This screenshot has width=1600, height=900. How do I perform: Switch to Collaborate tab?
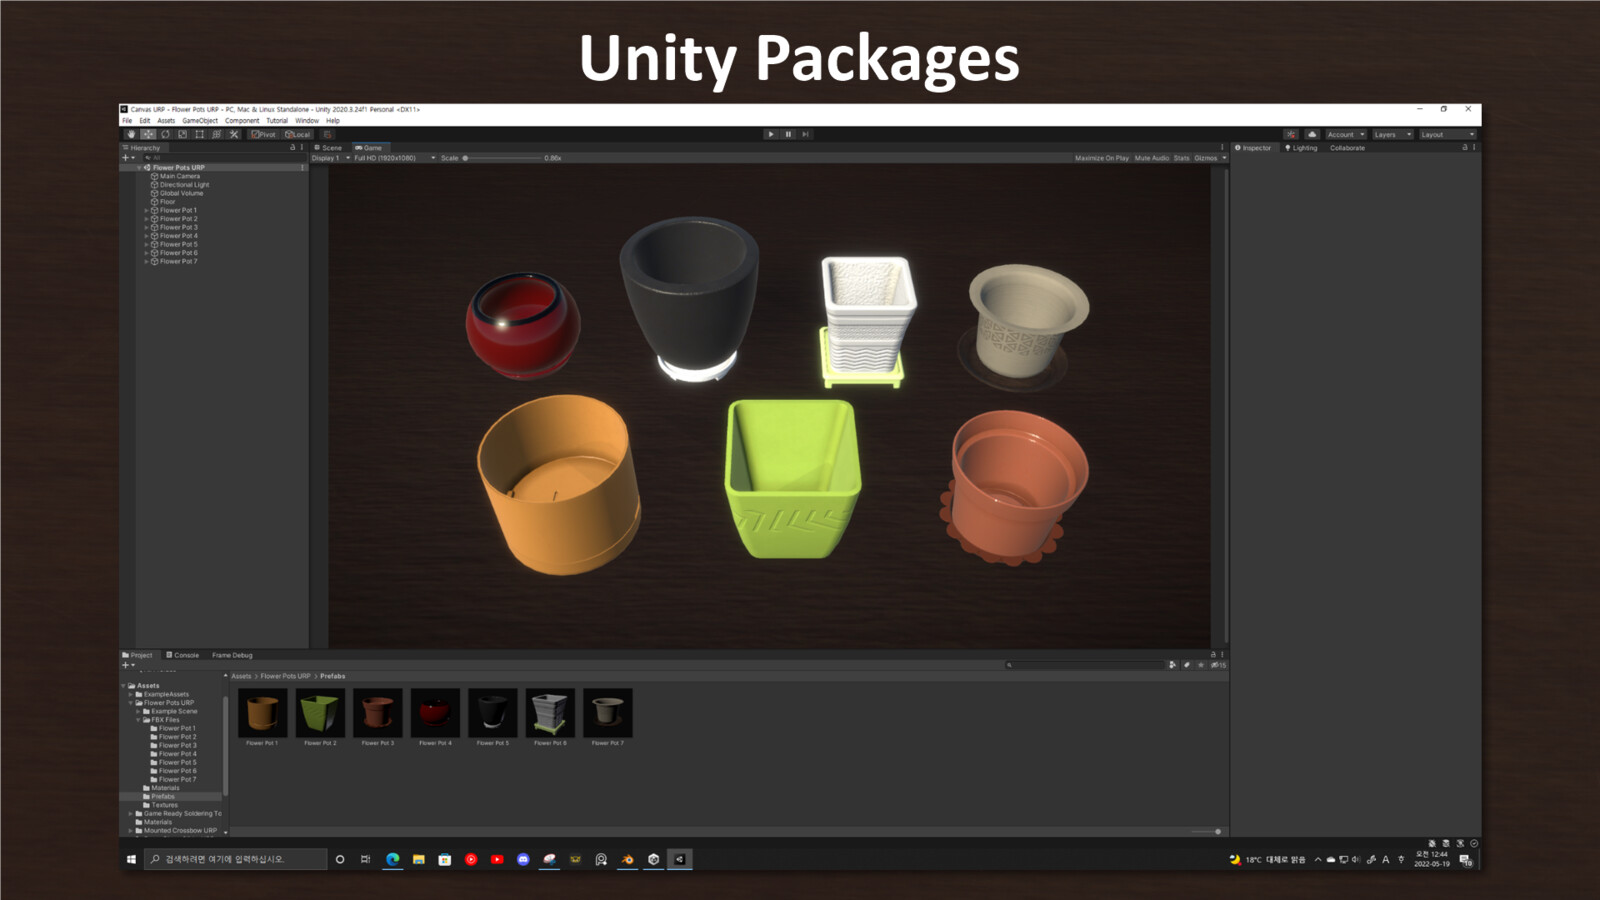point(1347,147)
